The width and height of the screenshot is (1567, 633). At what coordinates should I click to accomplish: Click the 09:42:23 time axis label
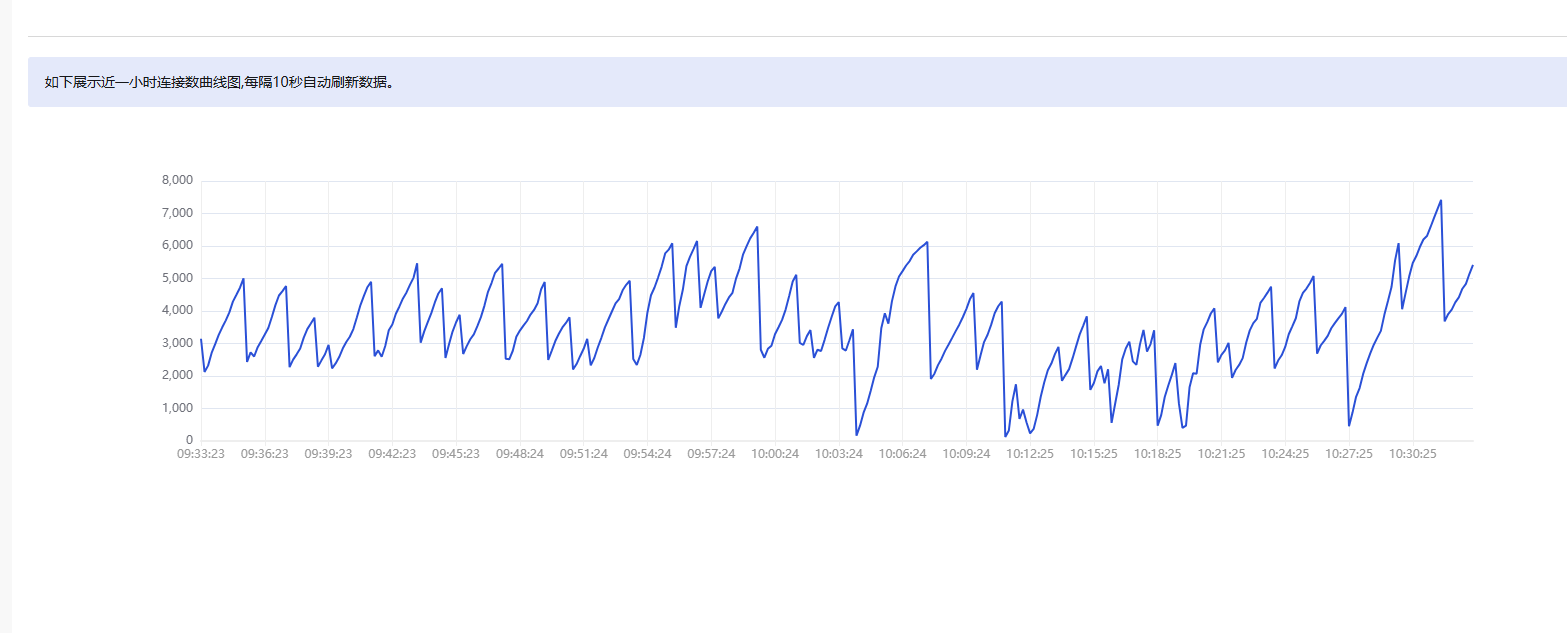point(392,454)
